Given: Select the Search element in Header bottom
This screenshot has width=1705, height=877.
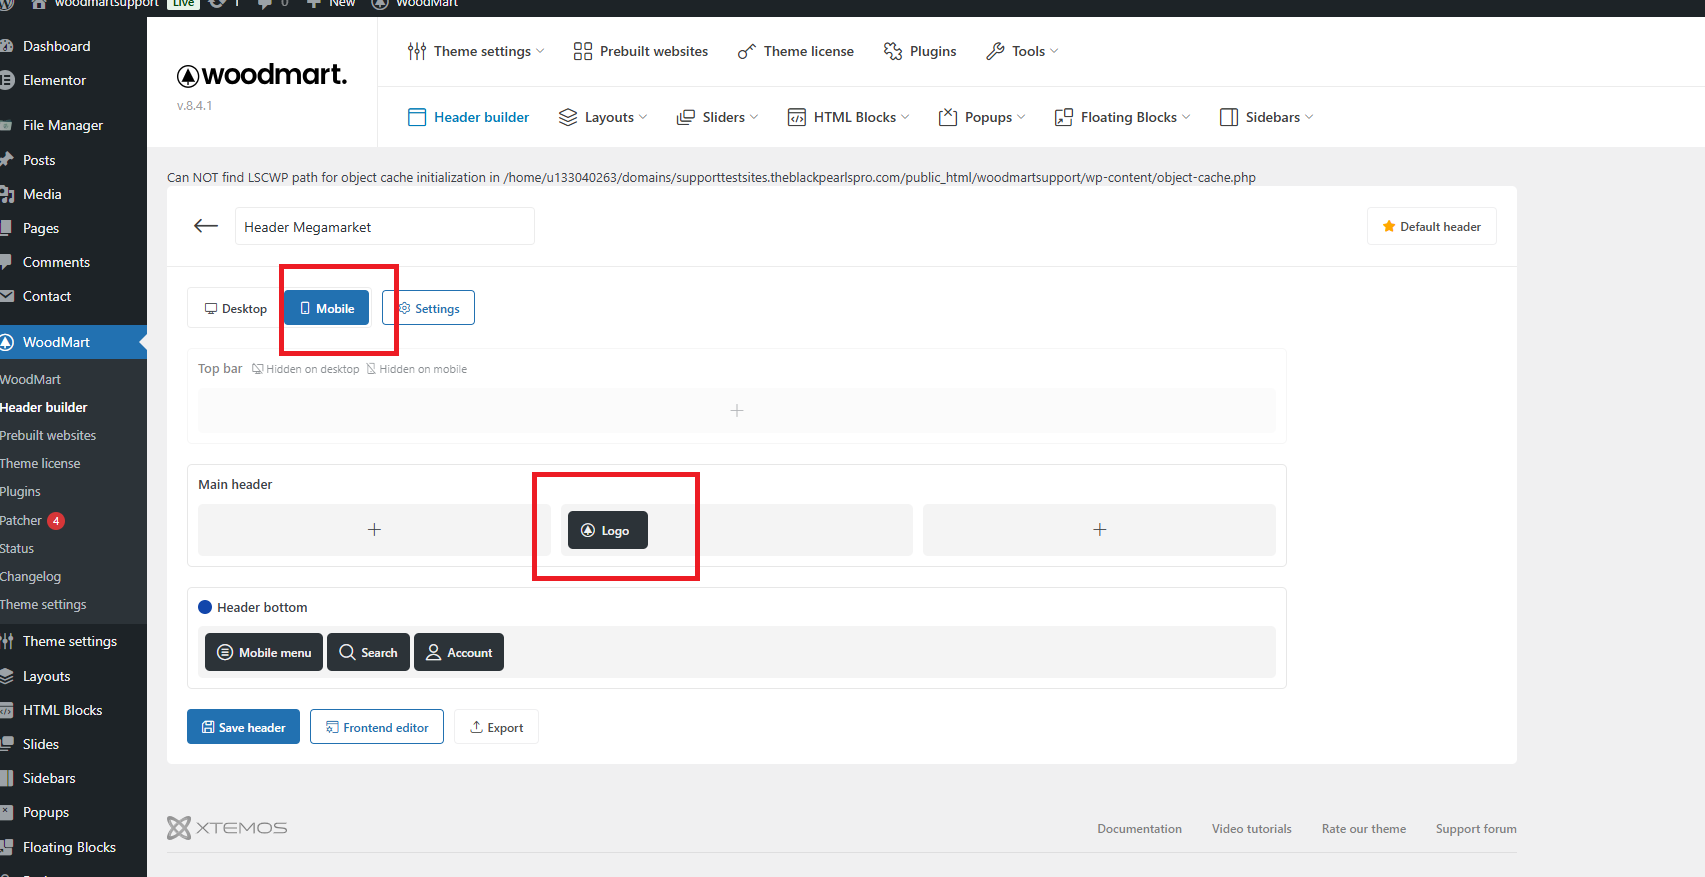Looking at the screenshot, I should click(368, 652).
